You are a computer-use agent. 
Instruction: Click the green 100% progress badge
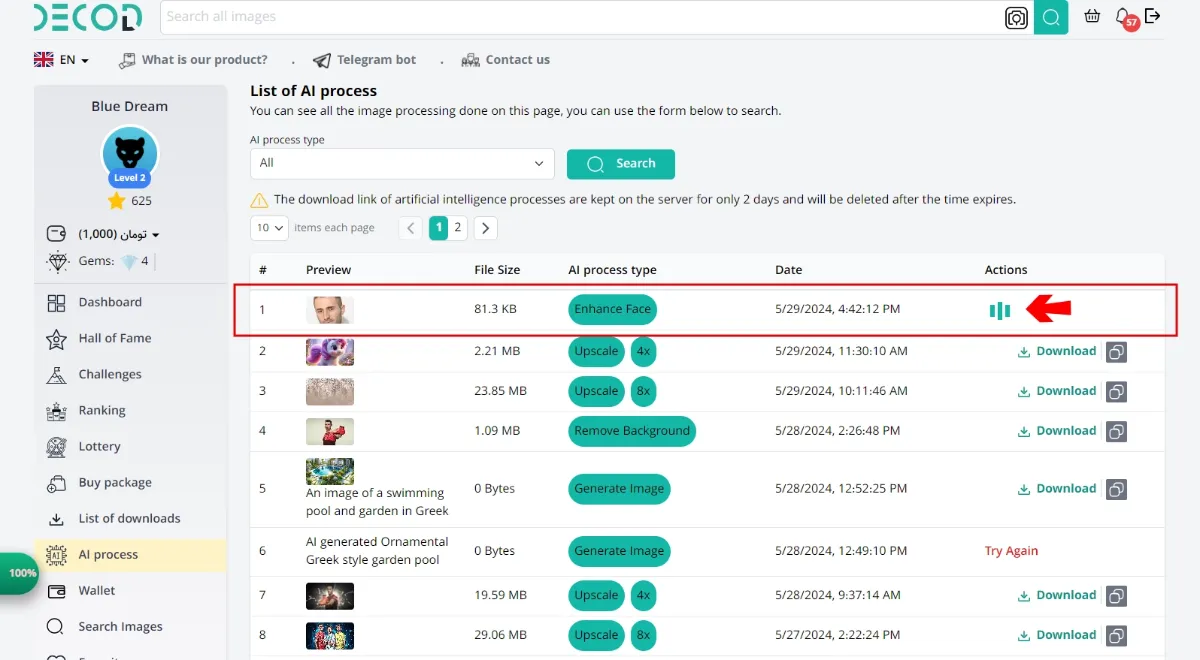20,573
